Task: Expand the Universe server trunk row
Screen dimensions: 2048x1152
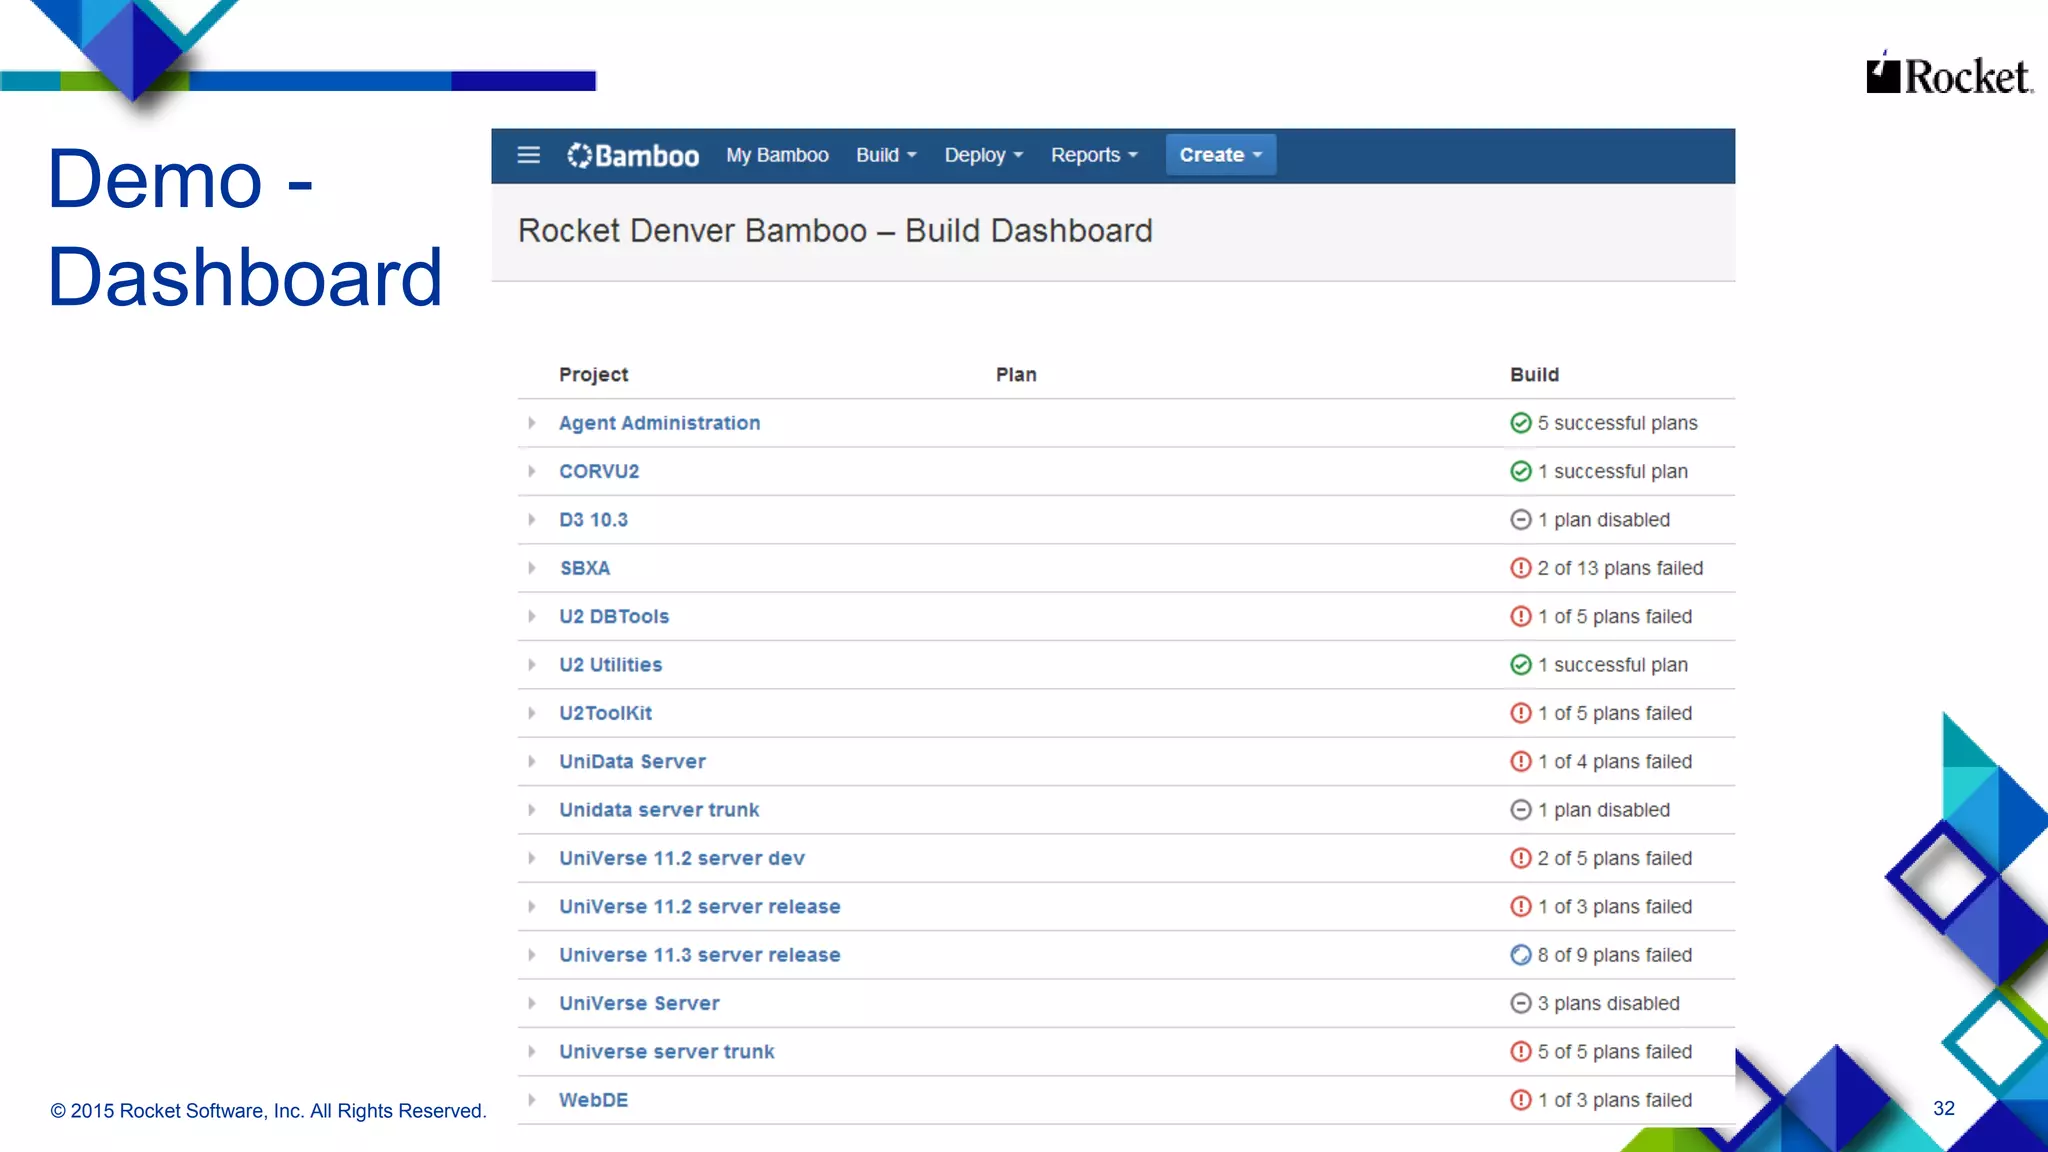Action: (x=532, y=1051)
